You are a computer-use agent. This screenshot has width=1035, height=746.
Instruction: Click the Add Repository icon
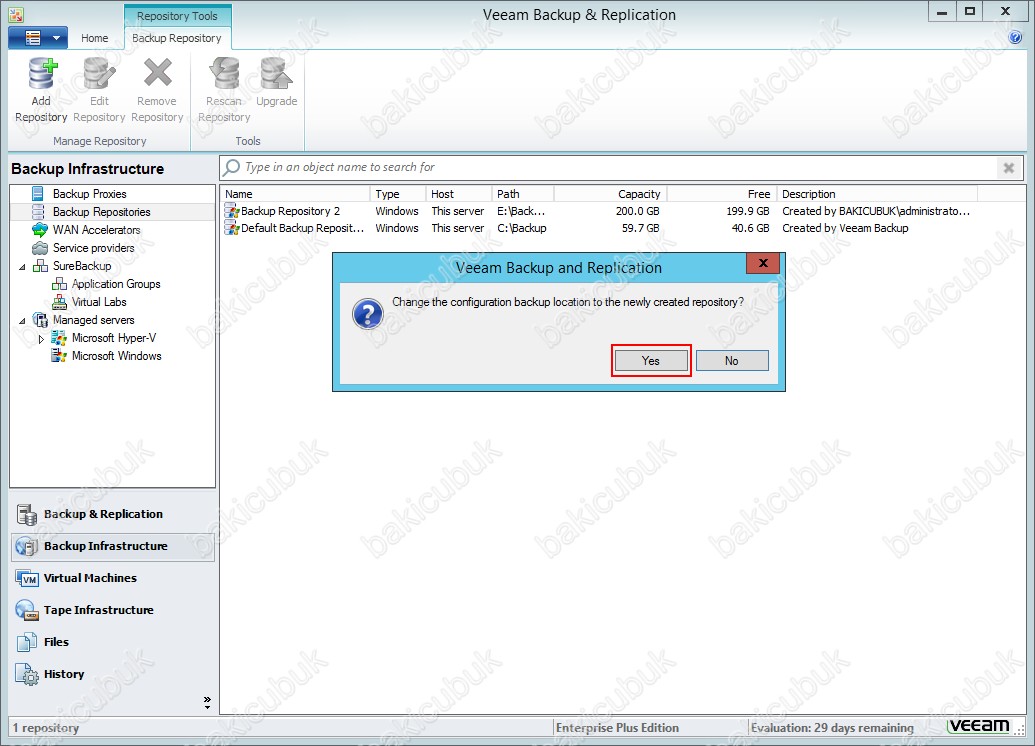[43, 73]
